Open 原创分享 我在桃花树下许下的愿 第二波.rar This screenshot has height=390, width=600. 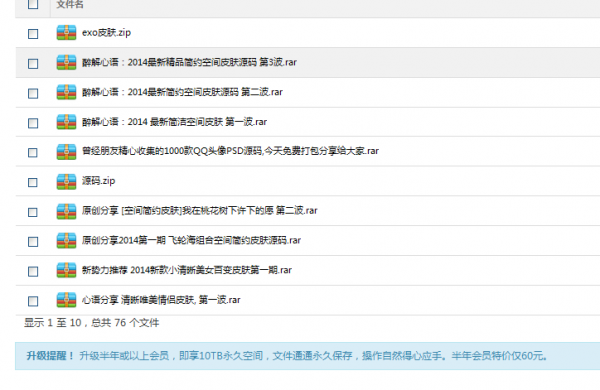[x=200, y=211]
